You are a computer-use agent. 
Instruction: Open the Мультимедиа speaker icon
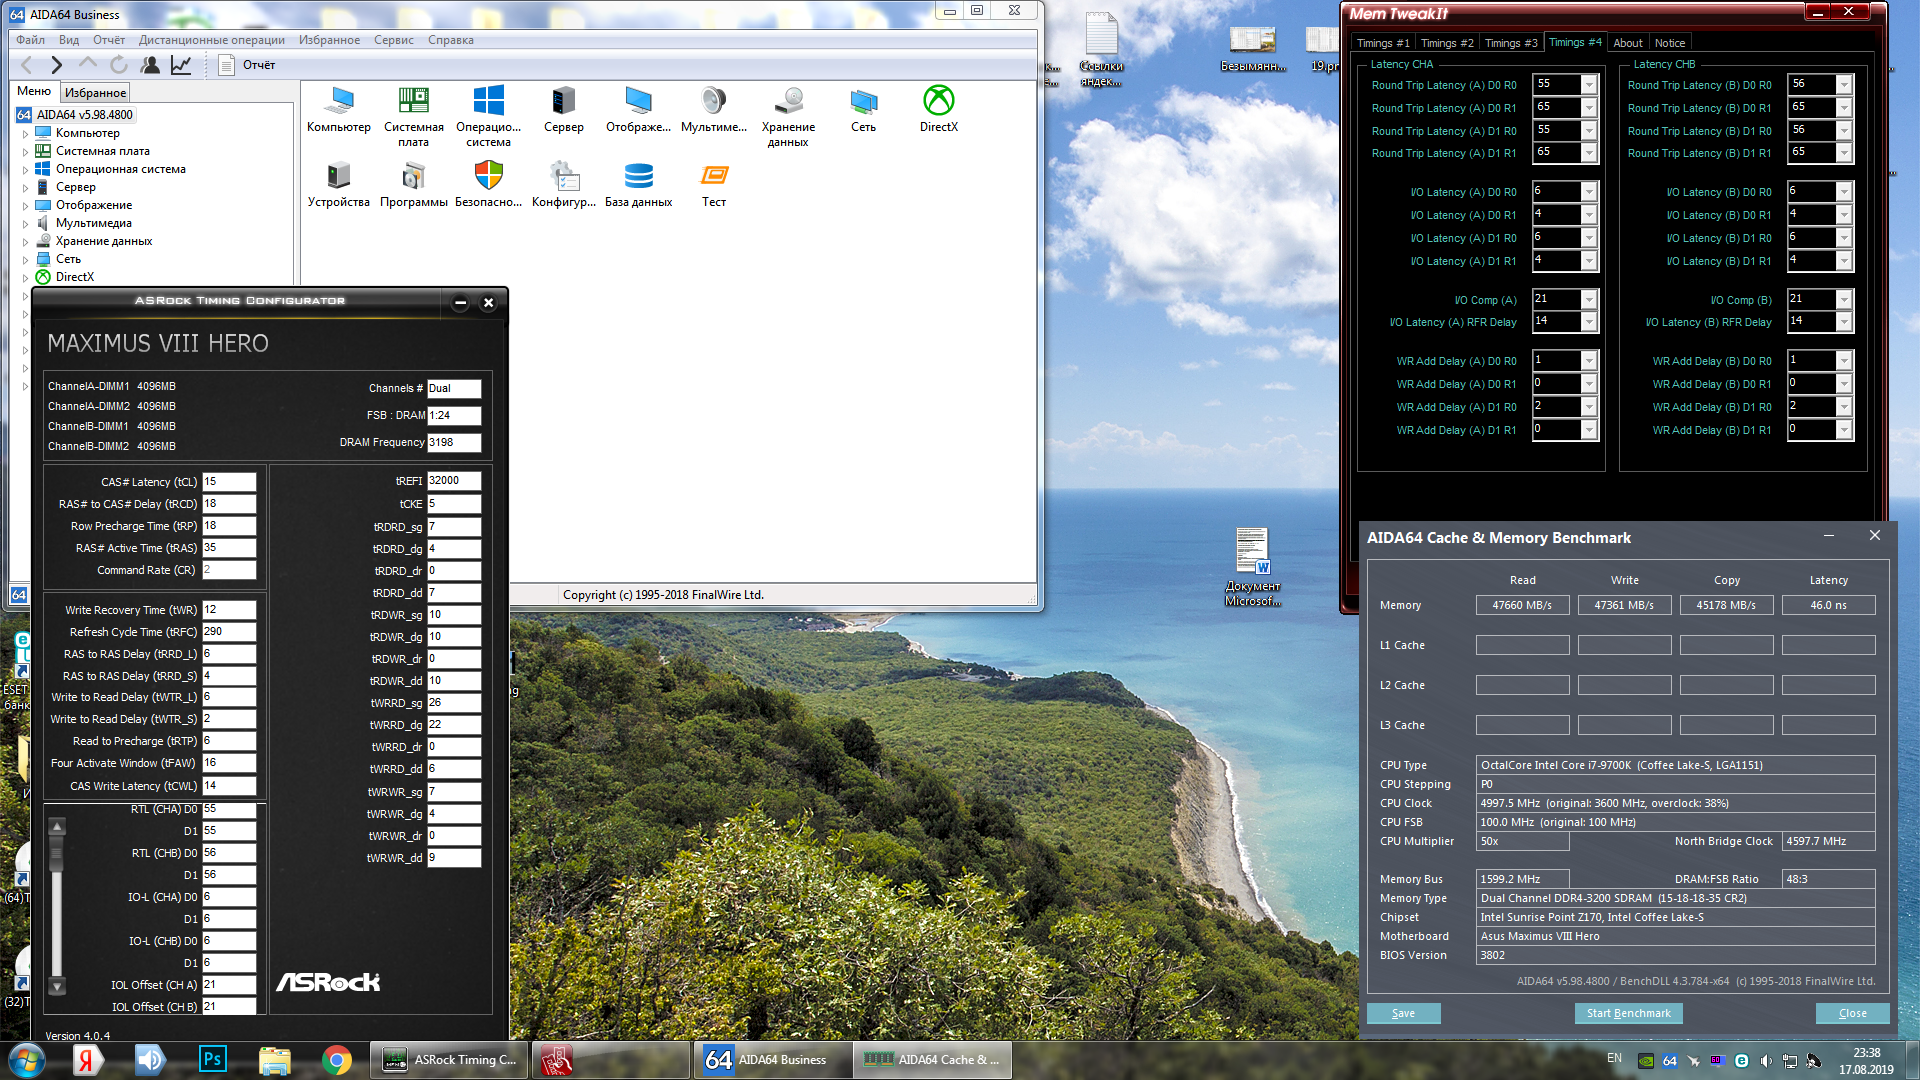pyautogui.click(x=713, y=101)
